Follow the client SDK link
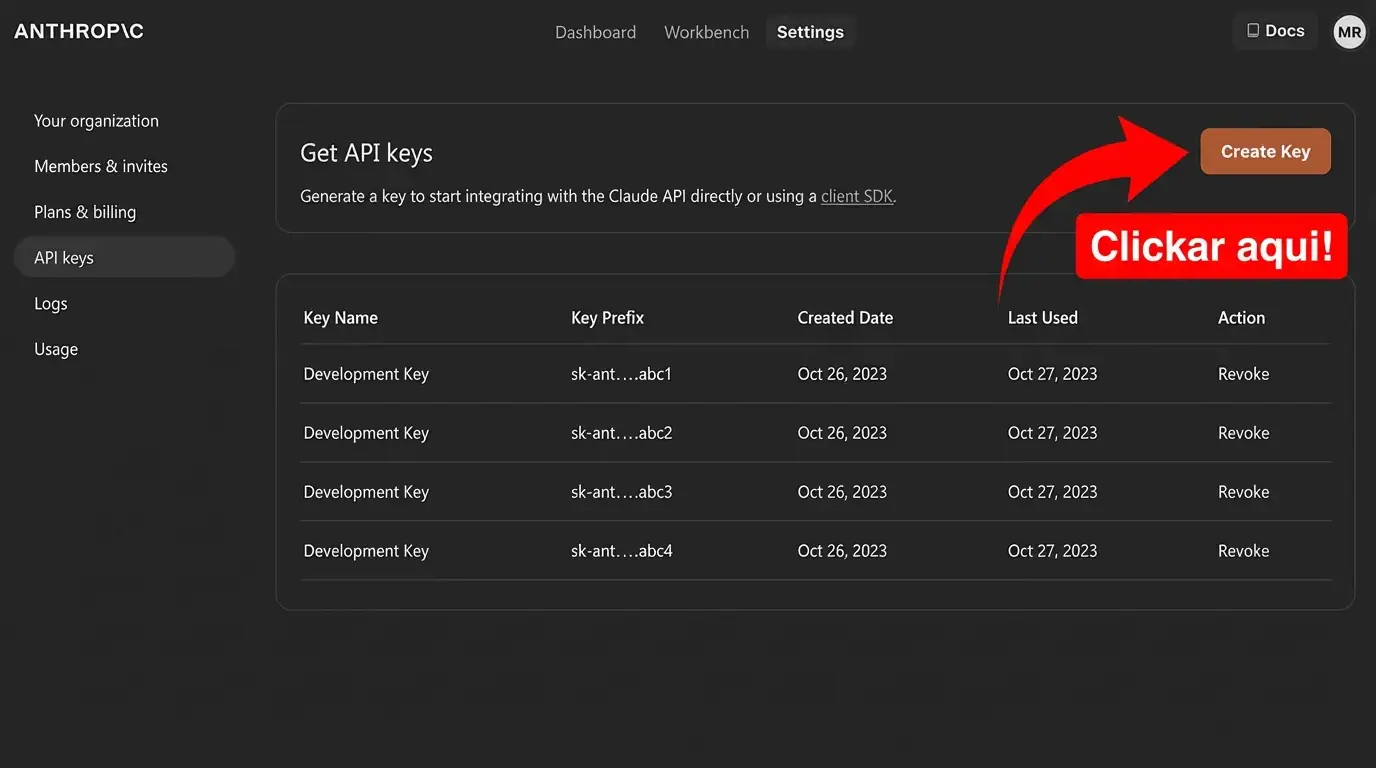 (x=857, y=197)
